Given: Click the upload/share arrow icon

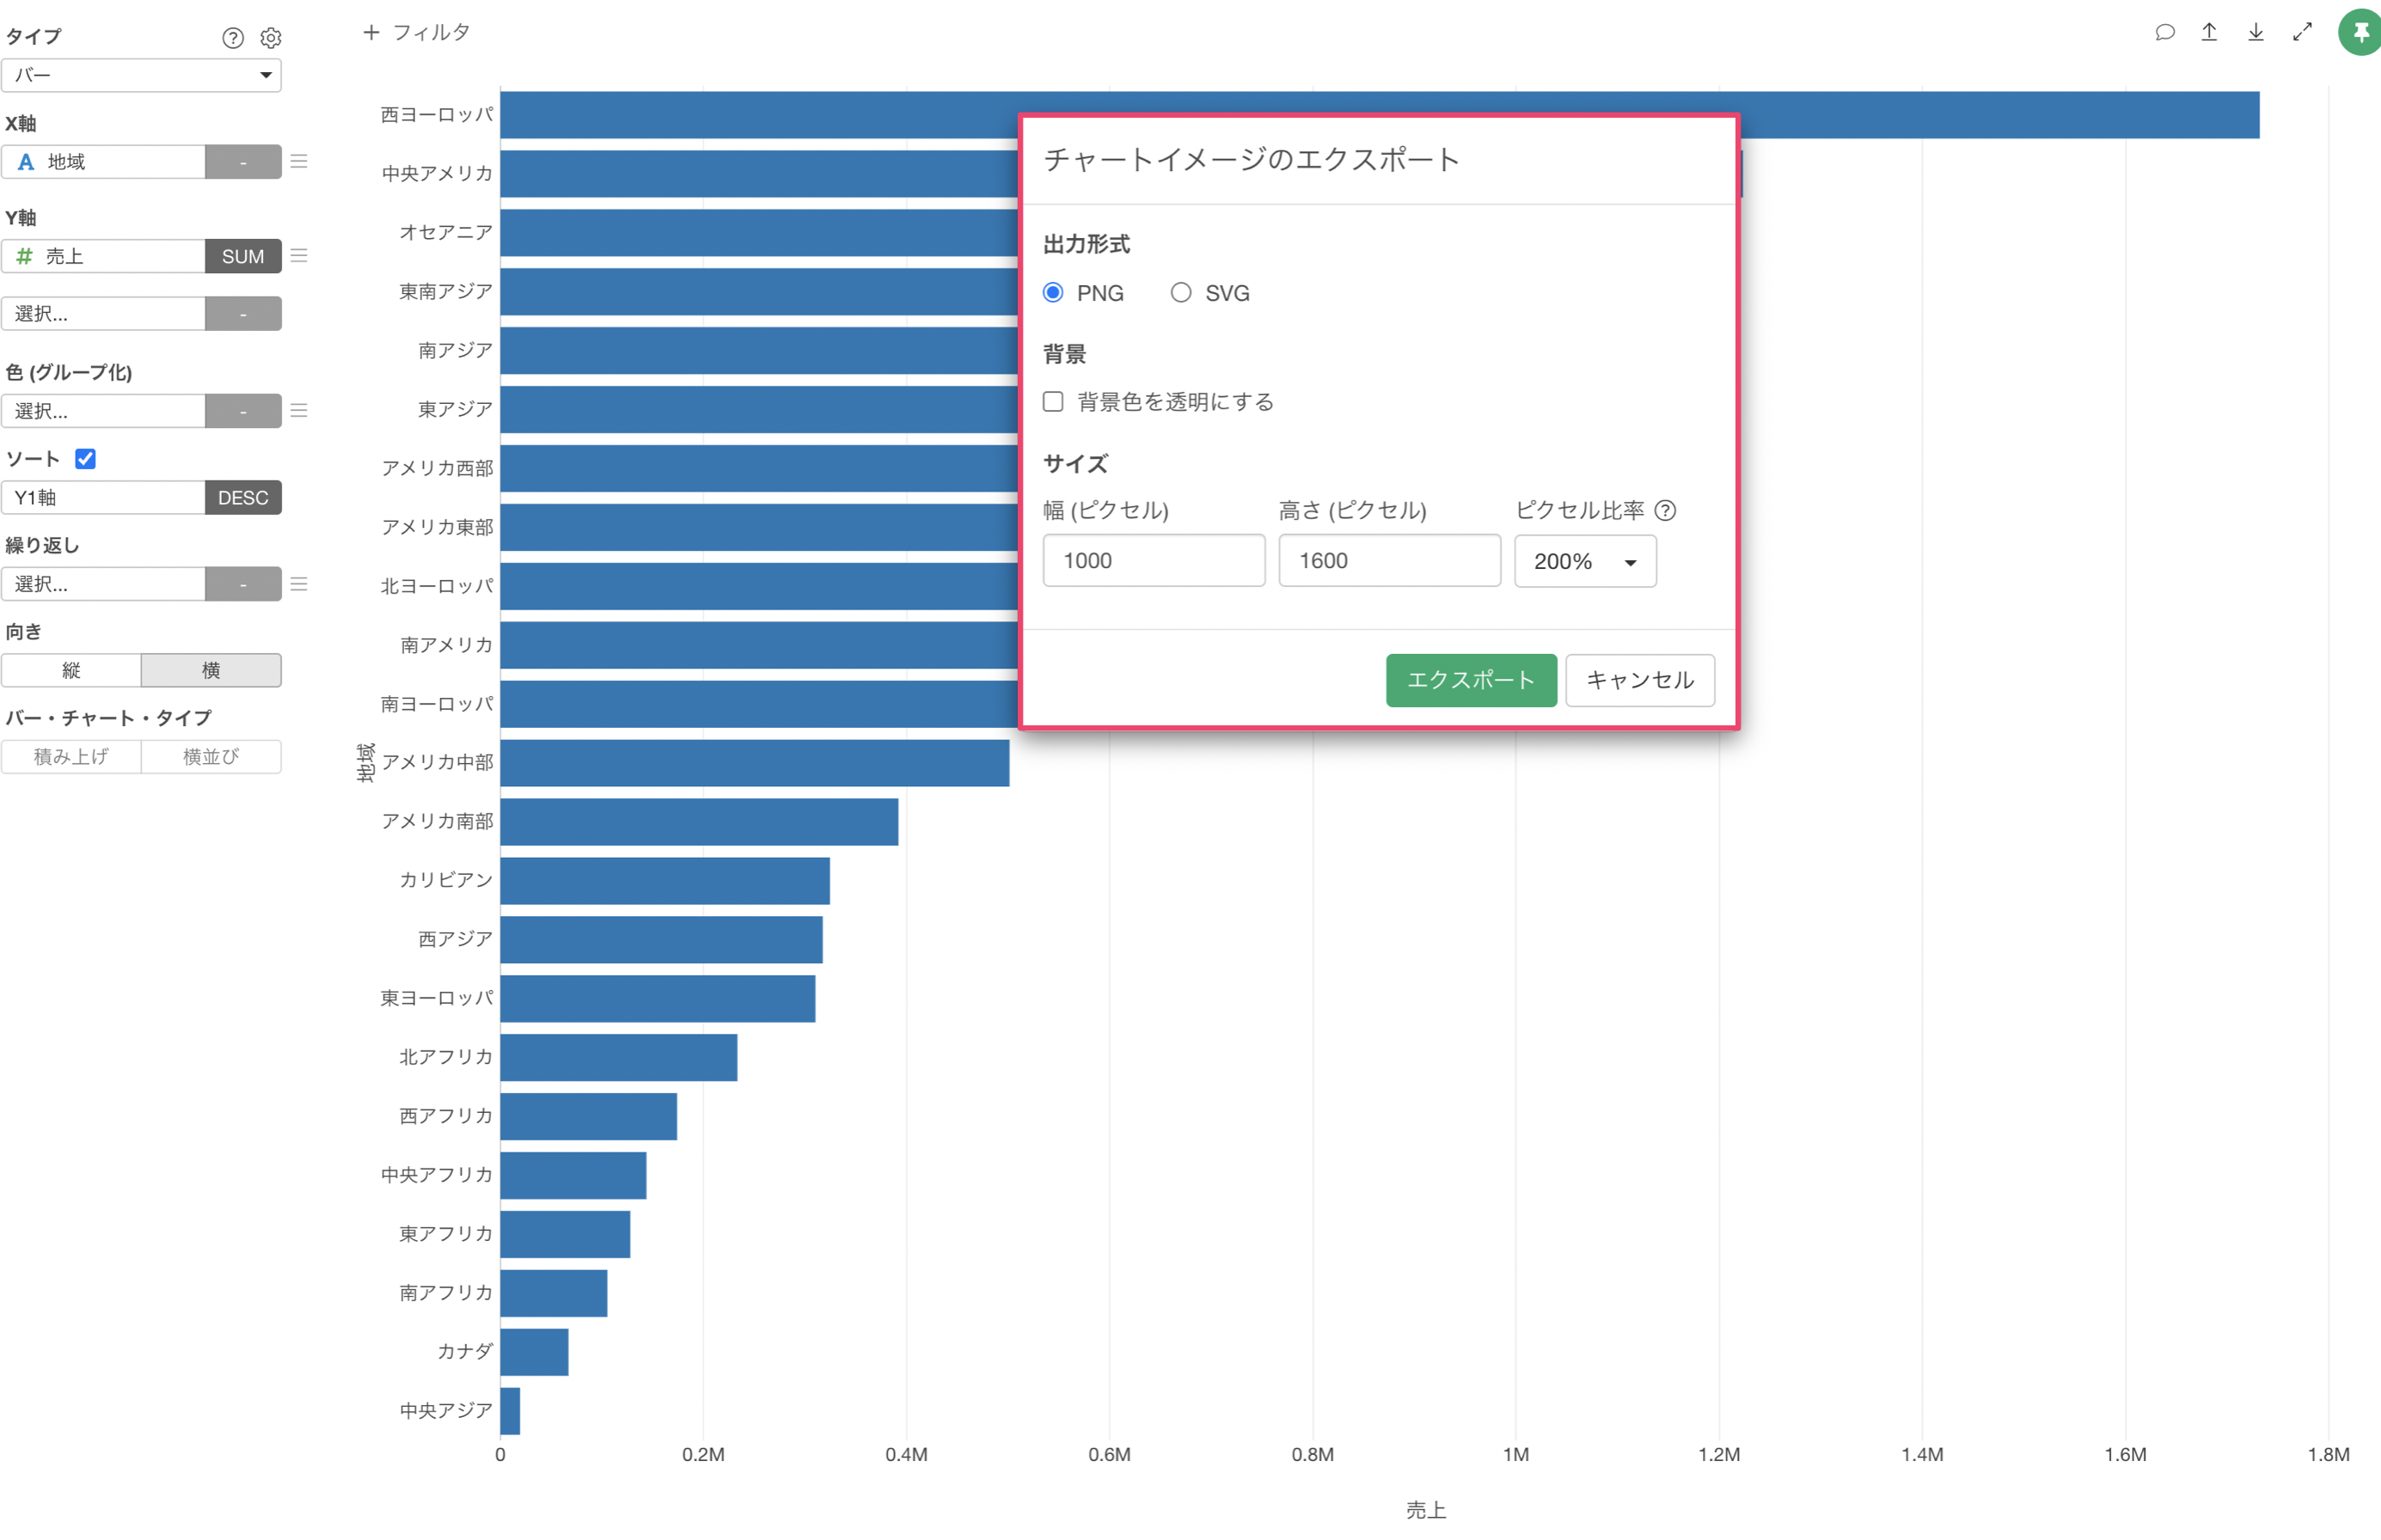Looking at the screenshot, I should pyautogui.click(x=2209, y=33).
